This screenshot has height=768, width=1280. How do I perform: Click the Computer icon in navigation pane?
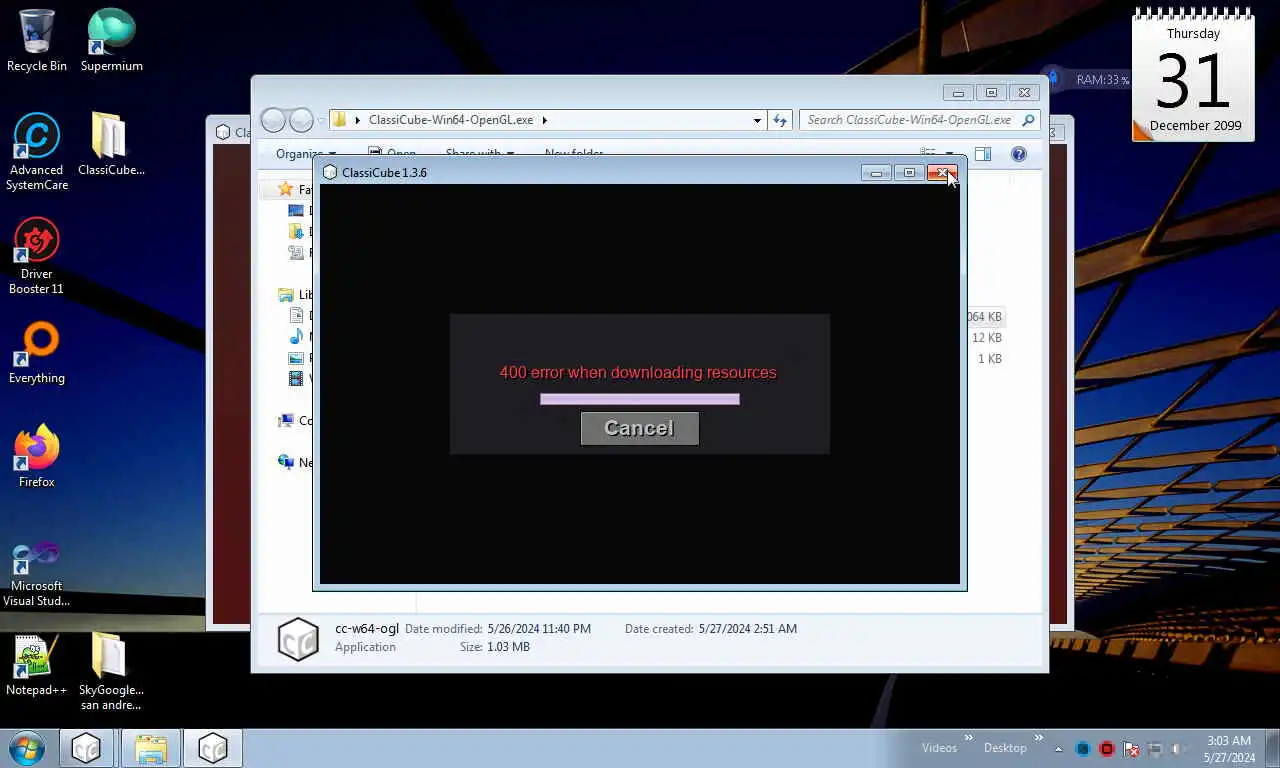click(x=286, y=421)
